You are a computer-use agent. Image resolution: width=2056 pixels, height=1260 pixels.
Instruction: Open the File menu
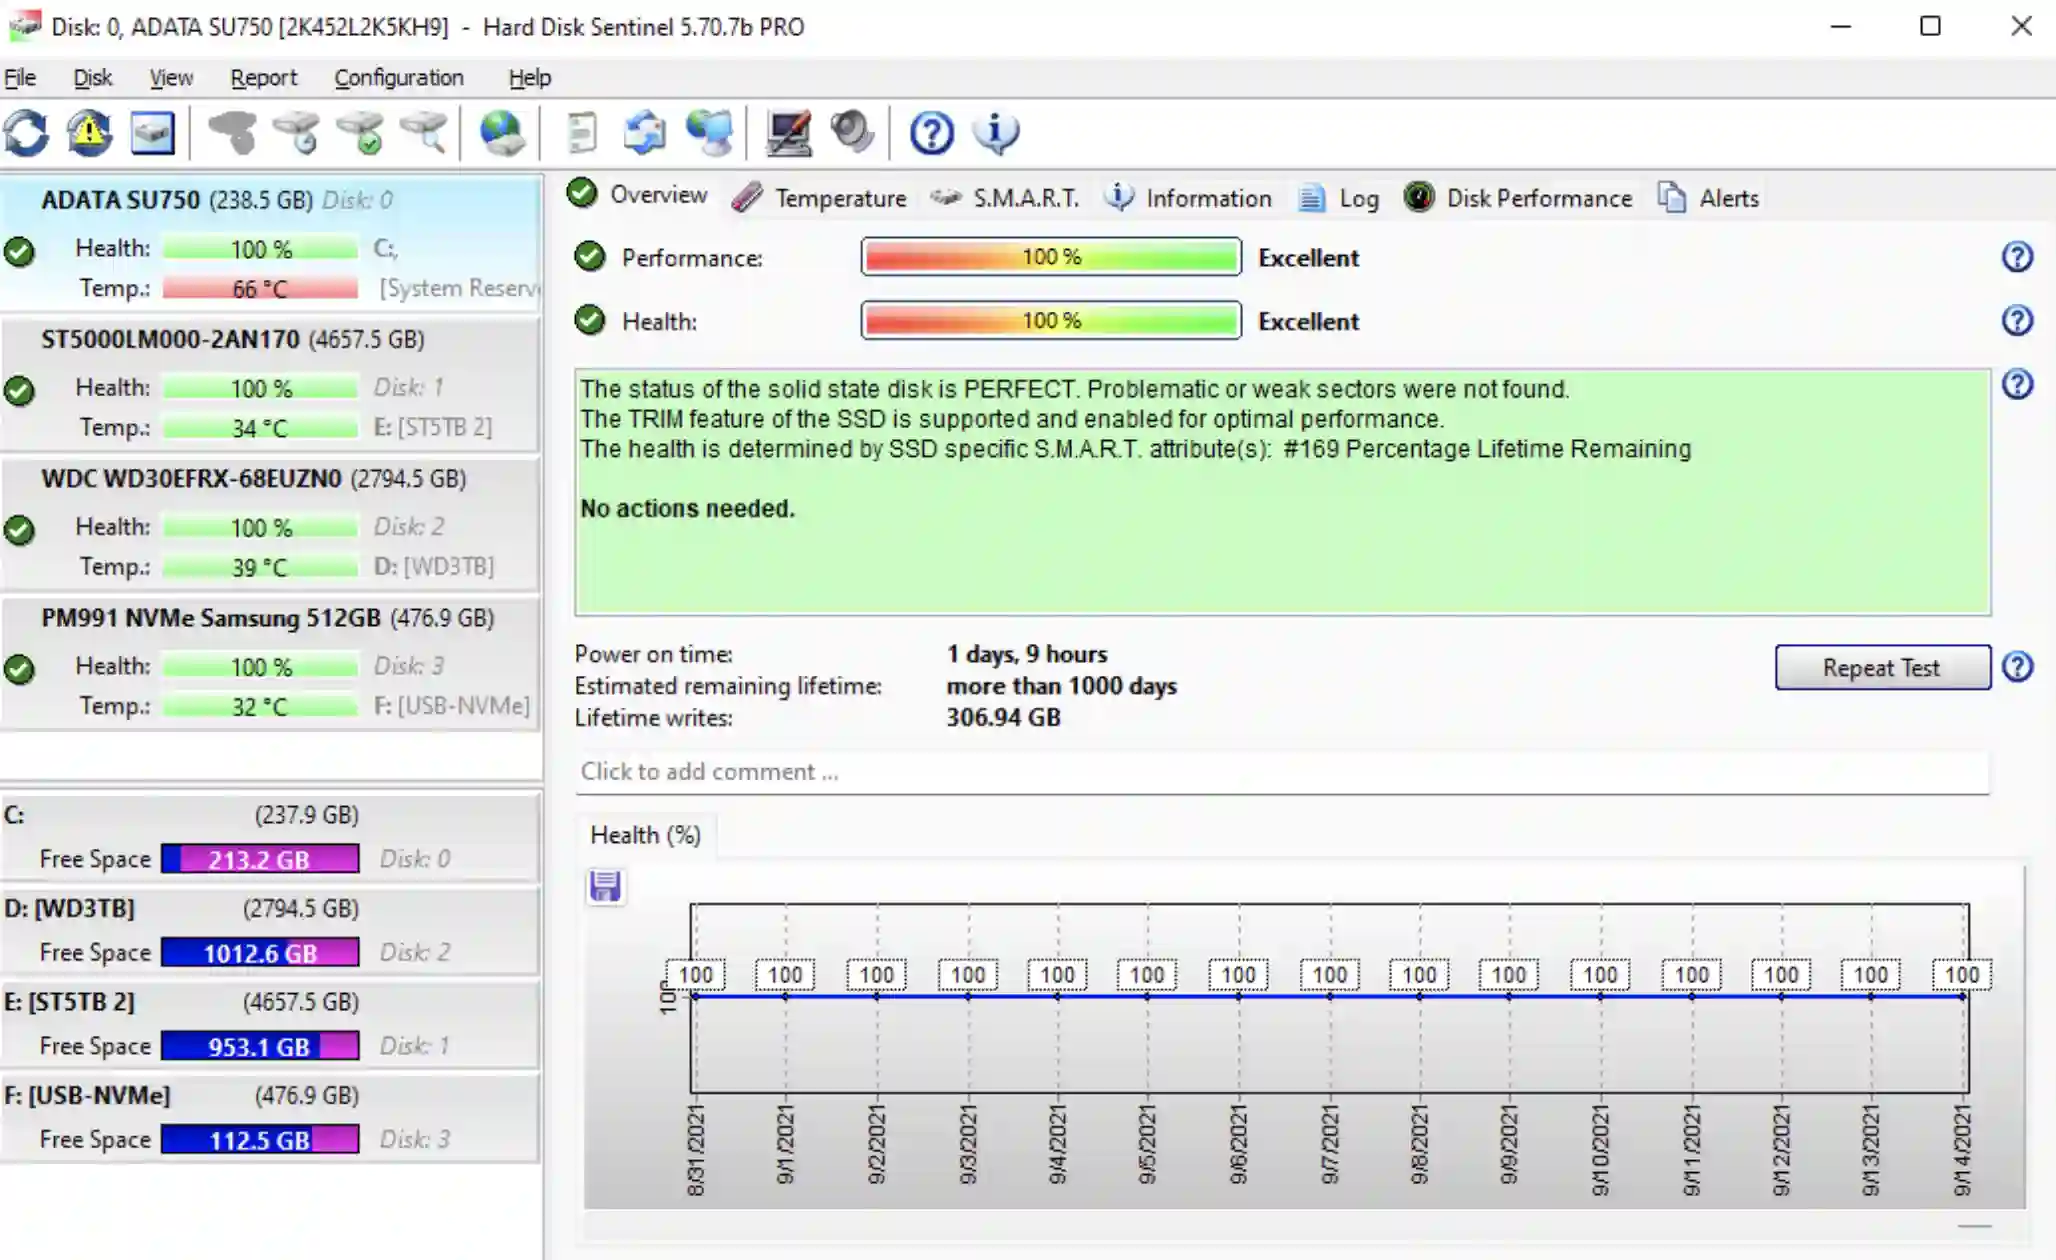click(x=20, y=77)
